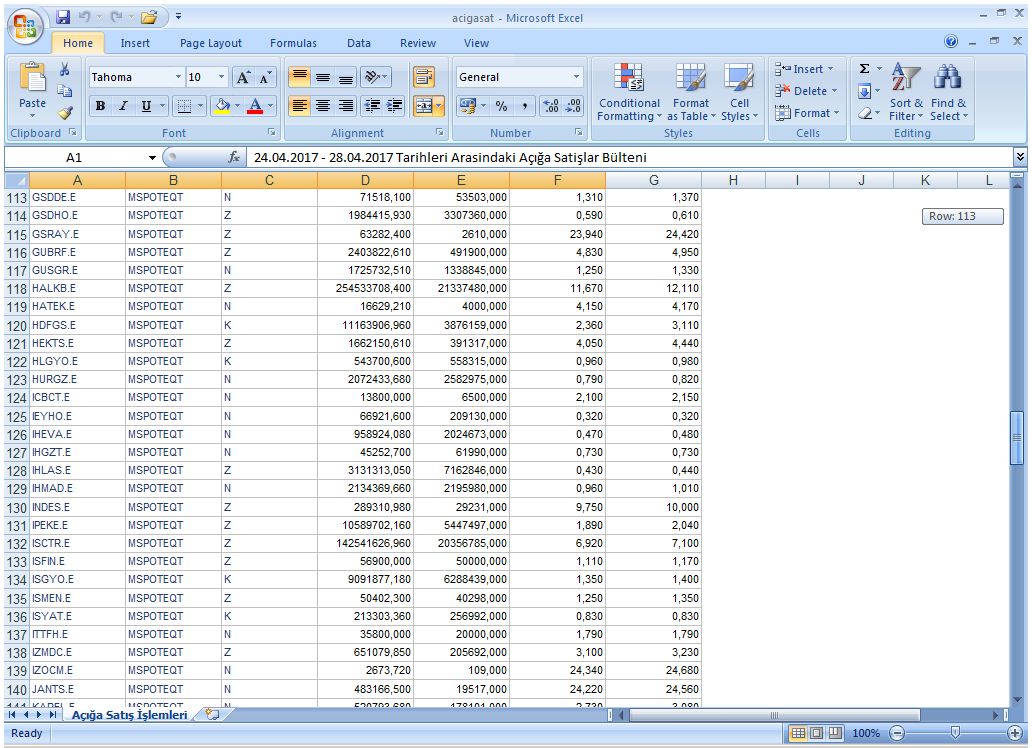Screen dimensions: 1032x748
Task: Apply Accounting Number Format
Action: (x=467, y=106)
